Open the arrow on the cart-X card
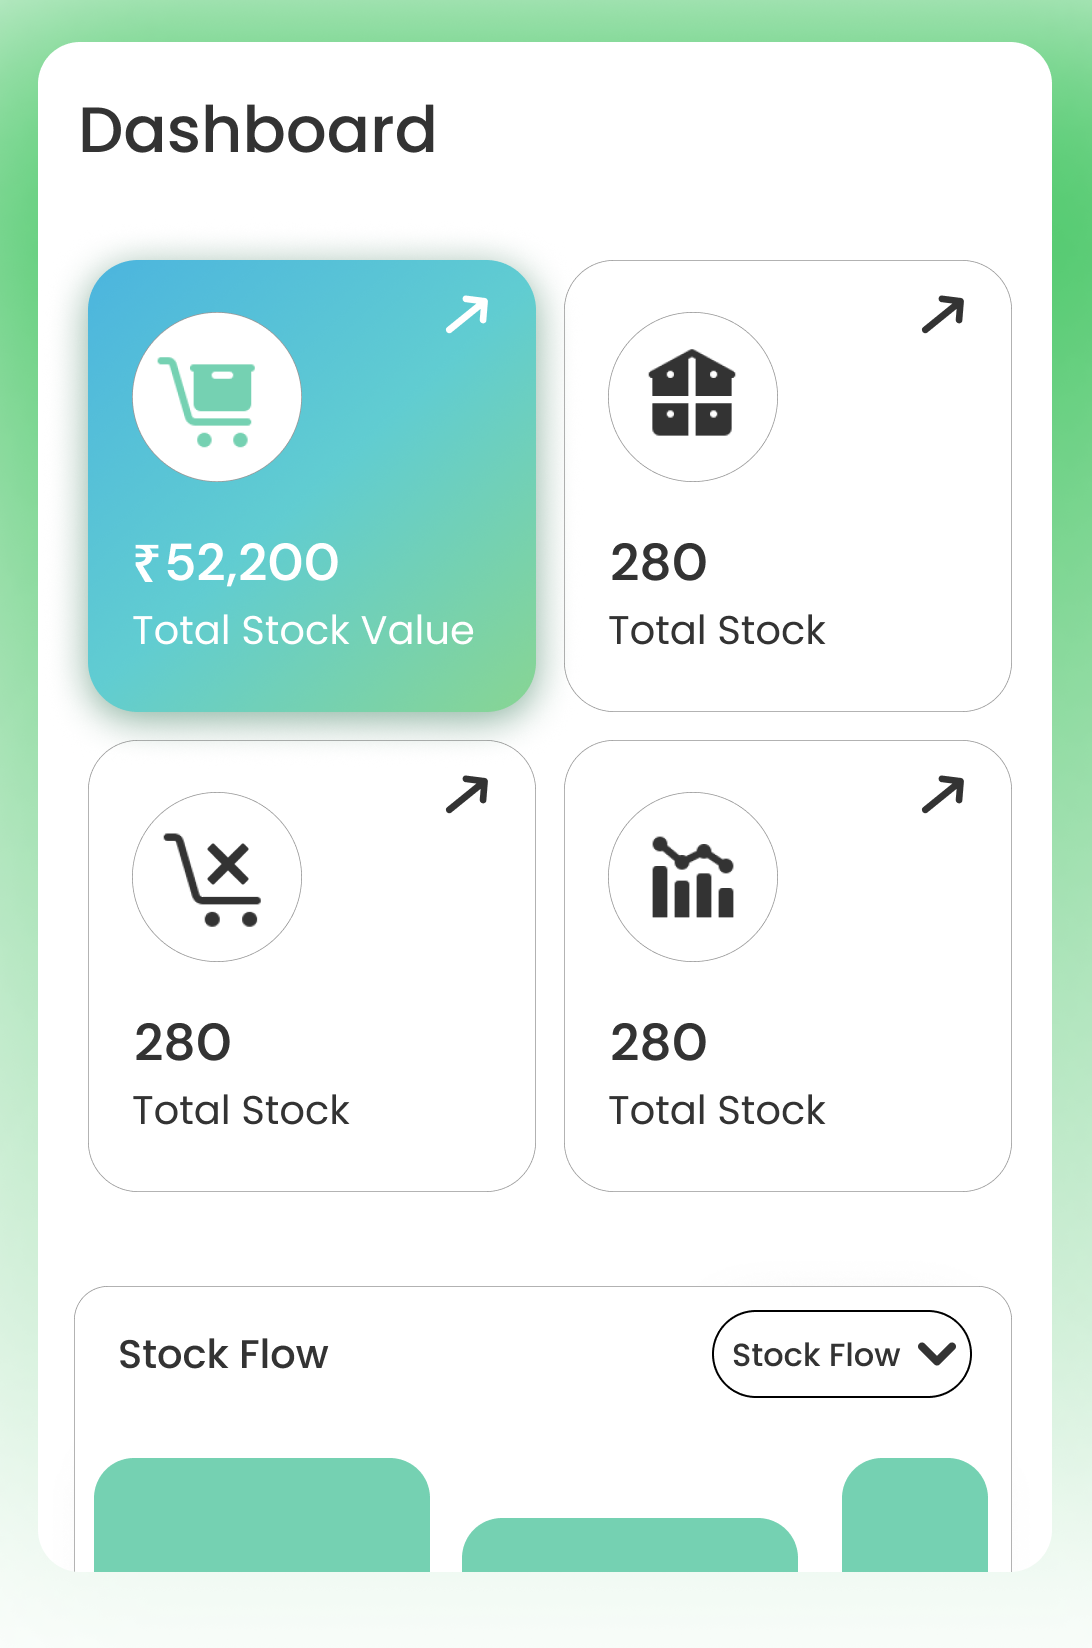 (467, 794)
